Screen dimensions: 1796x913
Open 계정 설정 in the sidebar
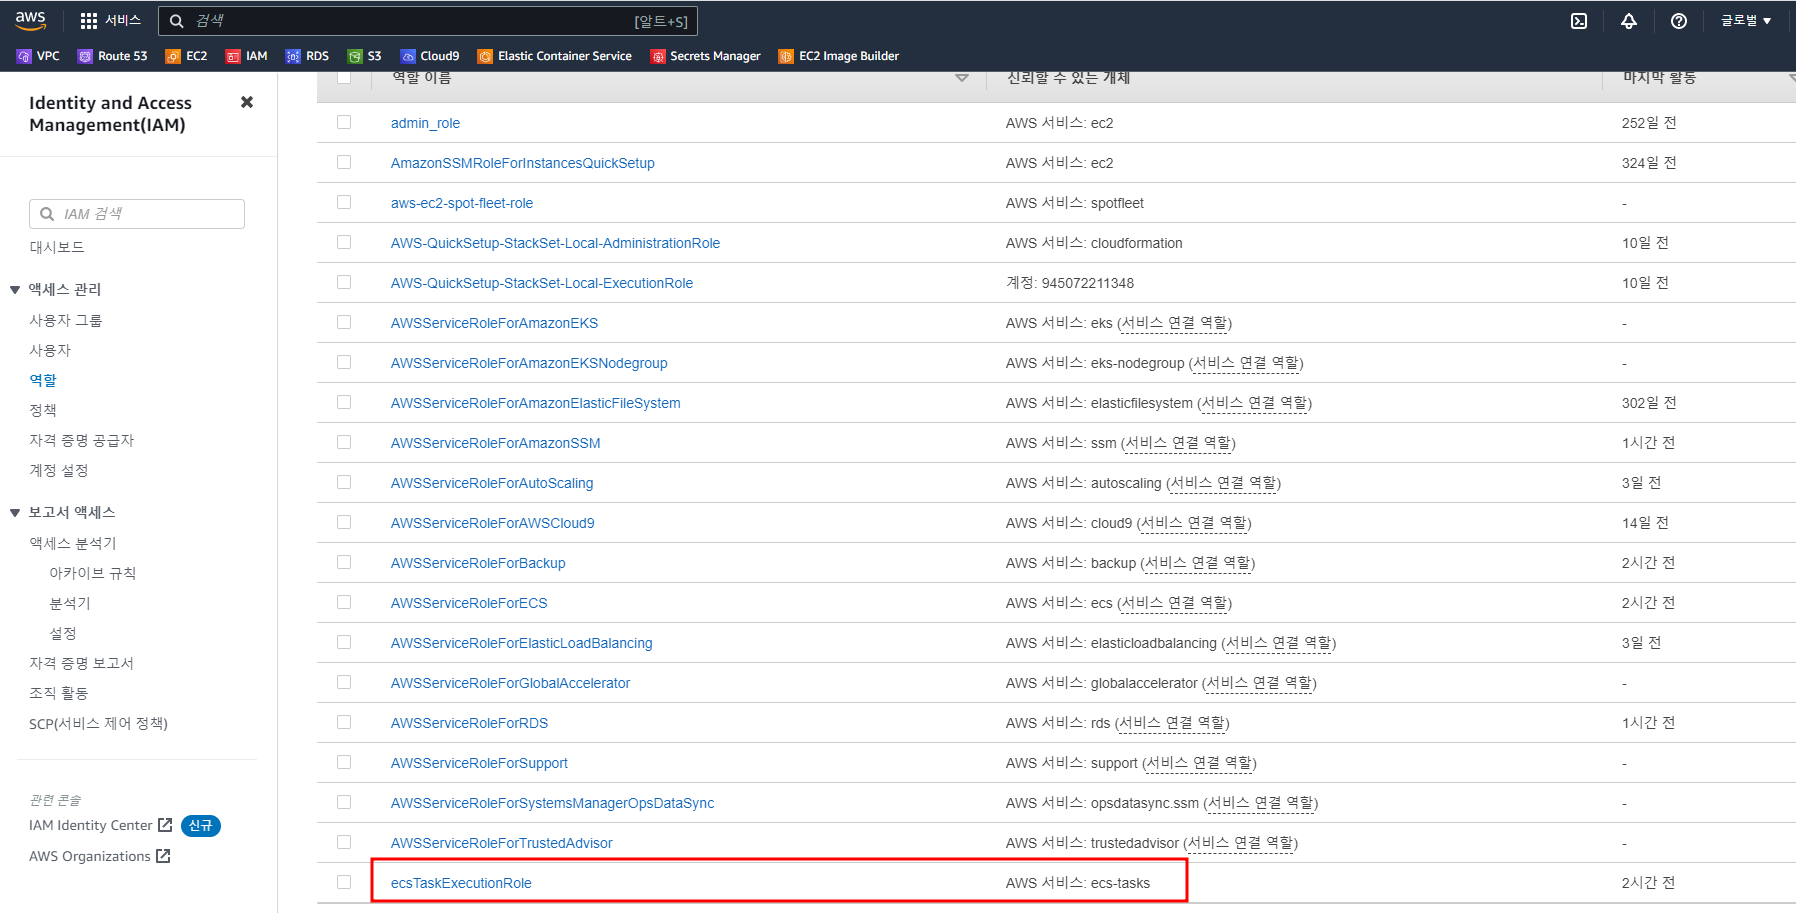tap(59, 470)
